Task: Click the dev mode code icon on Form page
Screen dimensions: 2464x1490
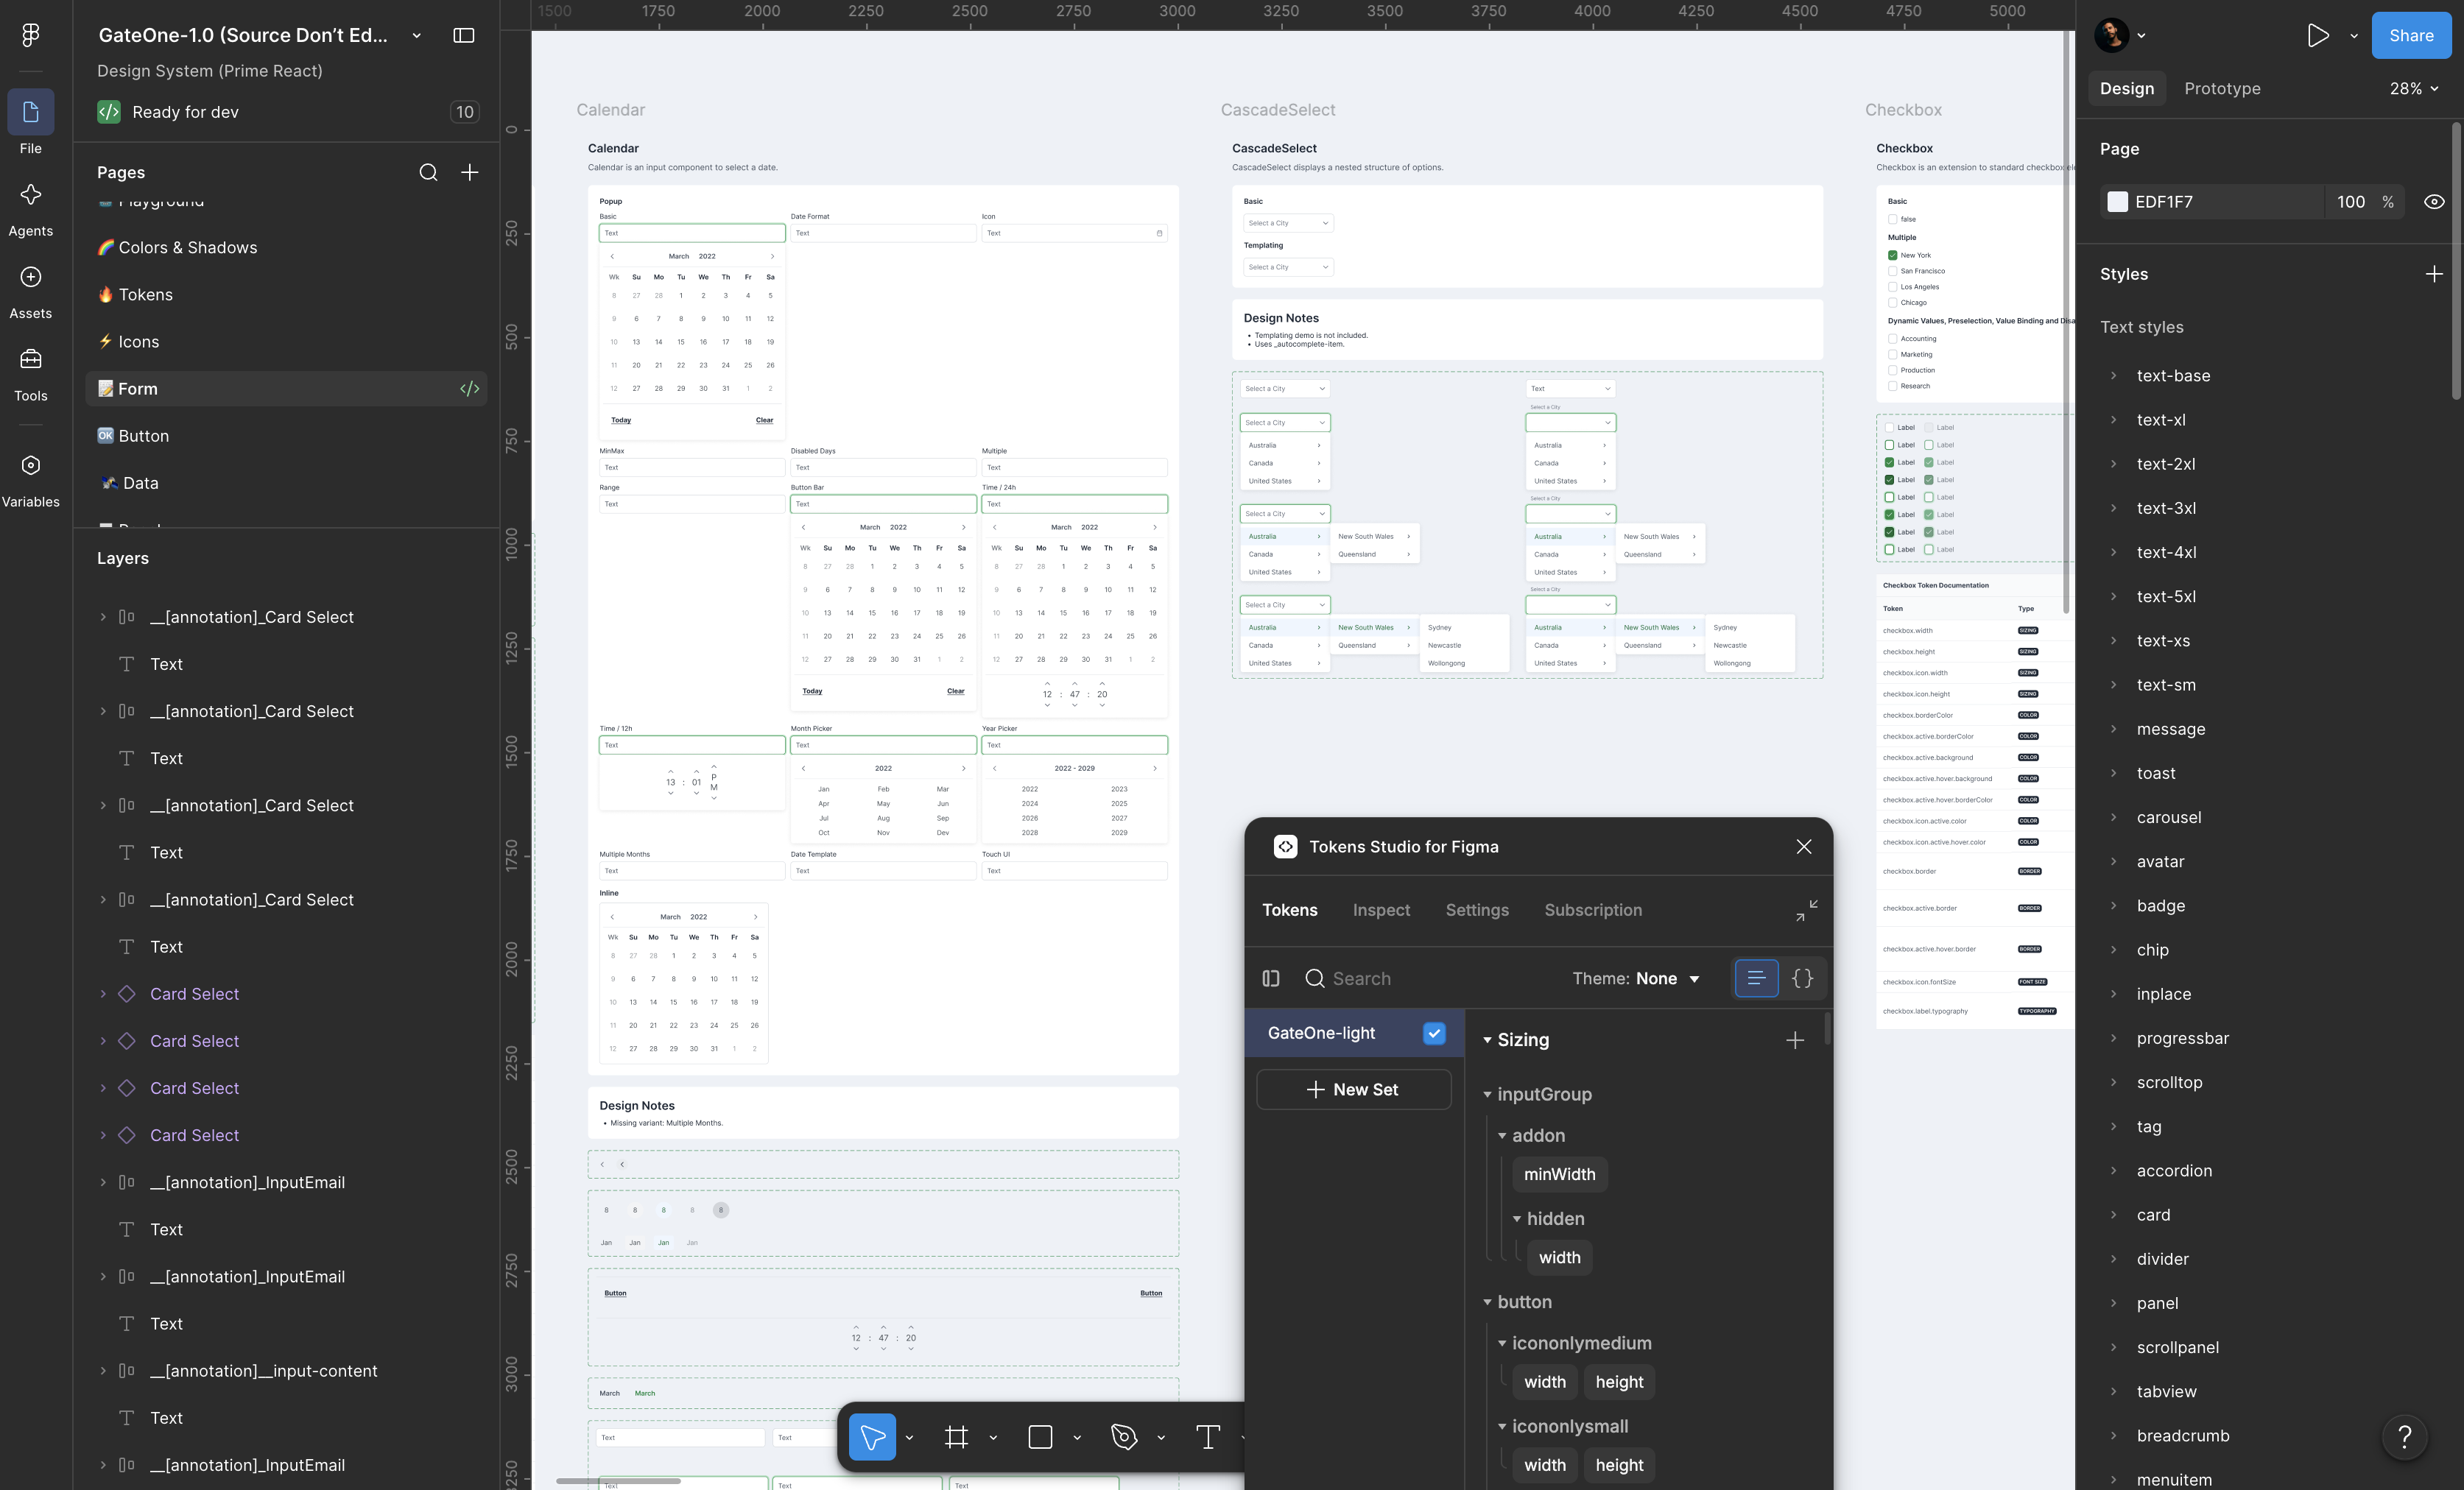Action: point(469,389)
